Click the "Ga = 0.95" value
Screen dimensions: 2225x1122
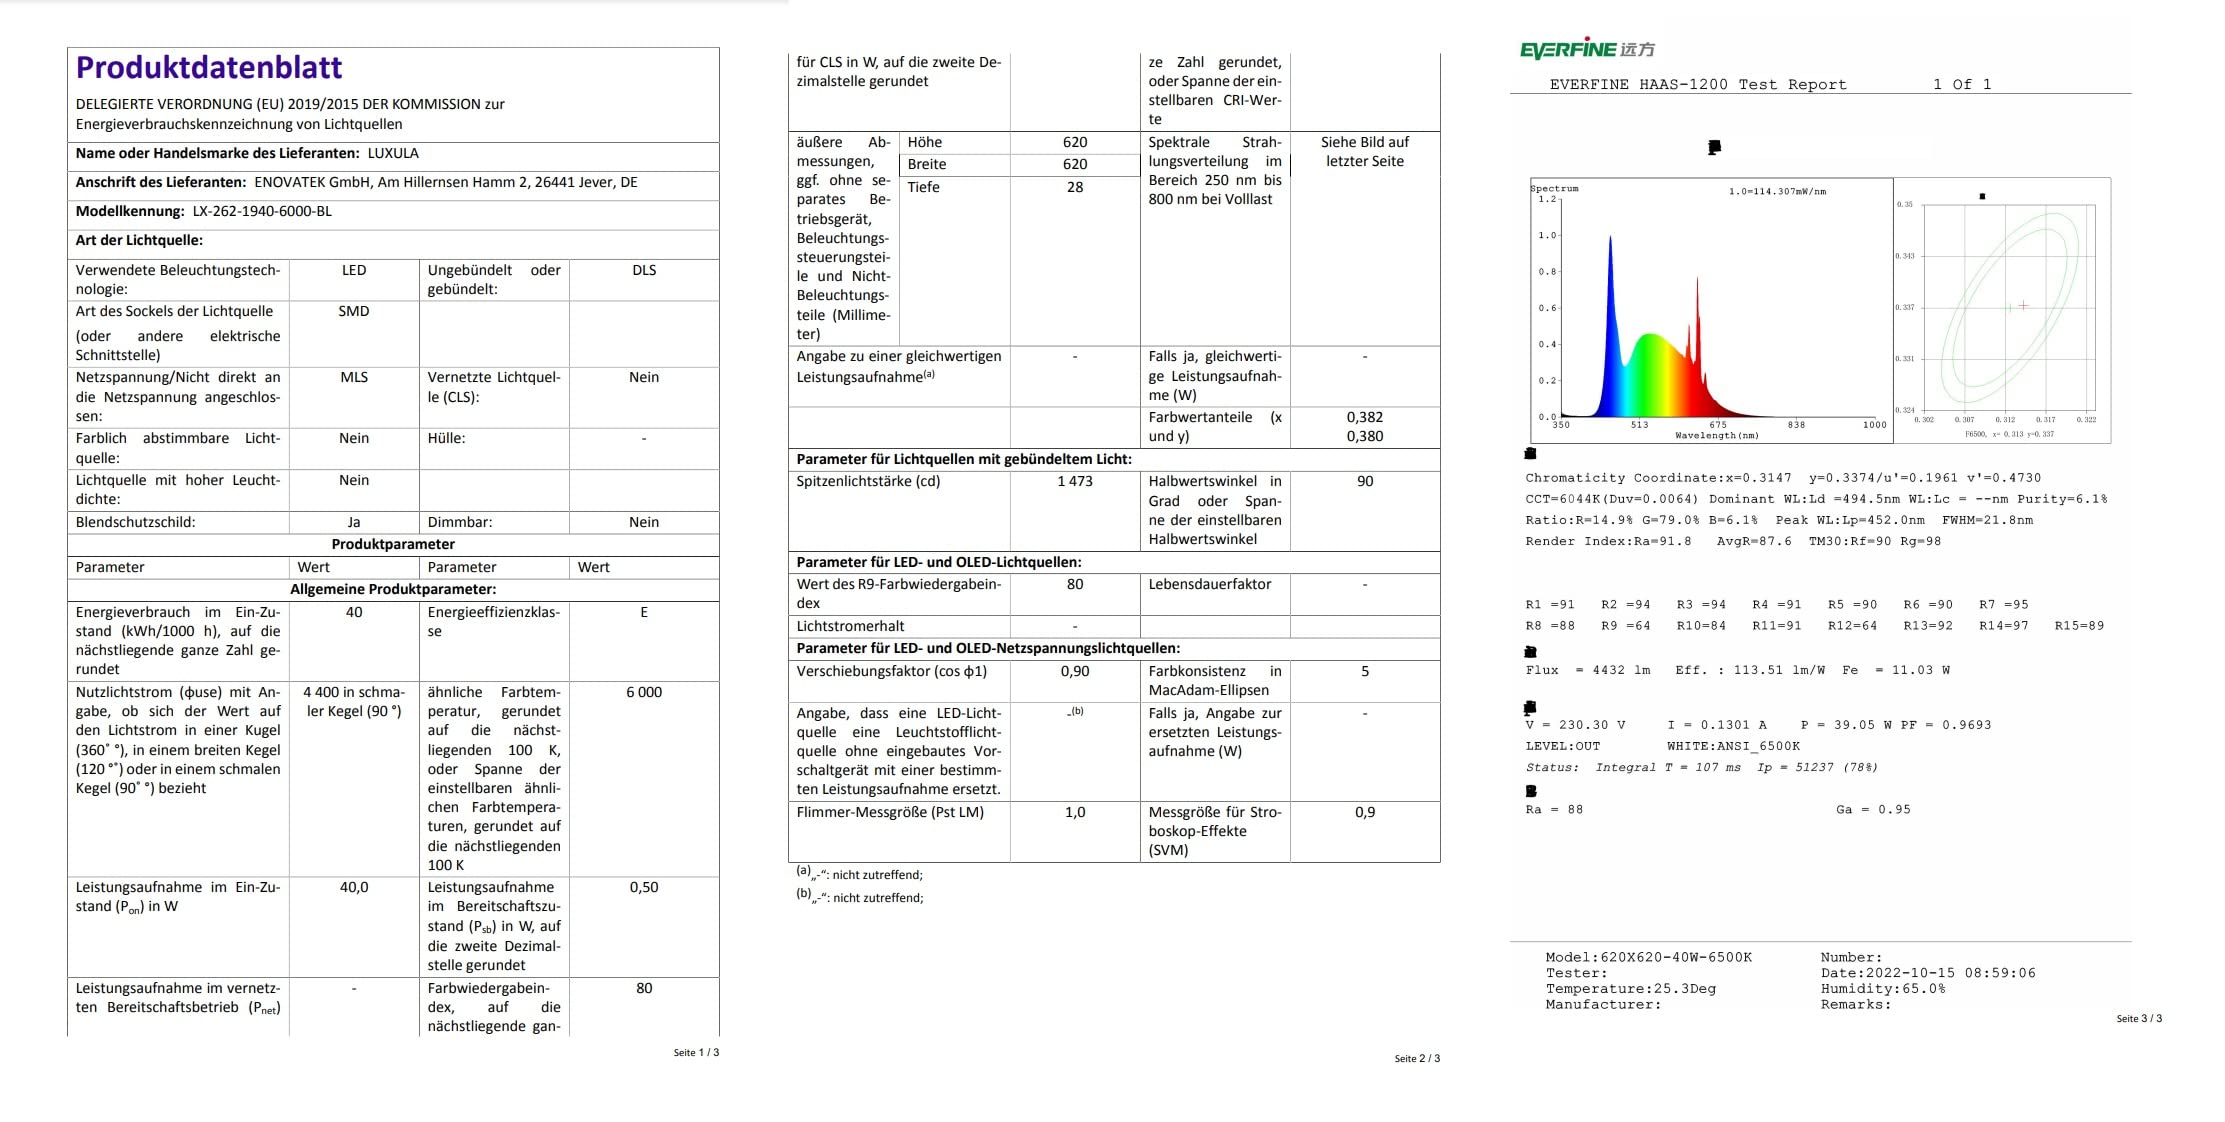pyautogui.click(x=1873, y=810)
